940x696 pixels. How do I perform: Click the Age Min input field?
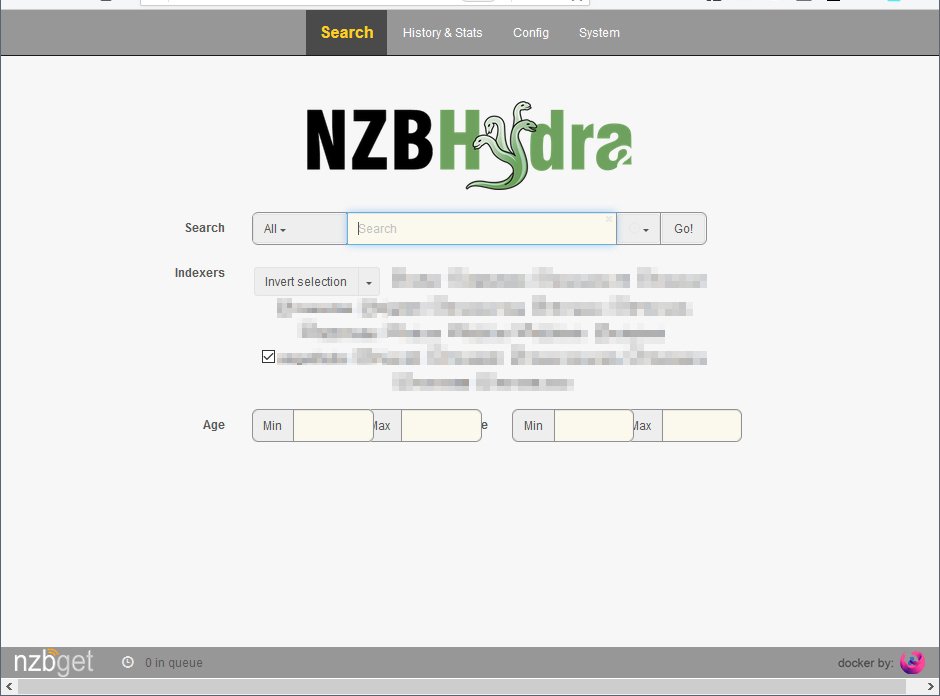(x=333, y=426)
